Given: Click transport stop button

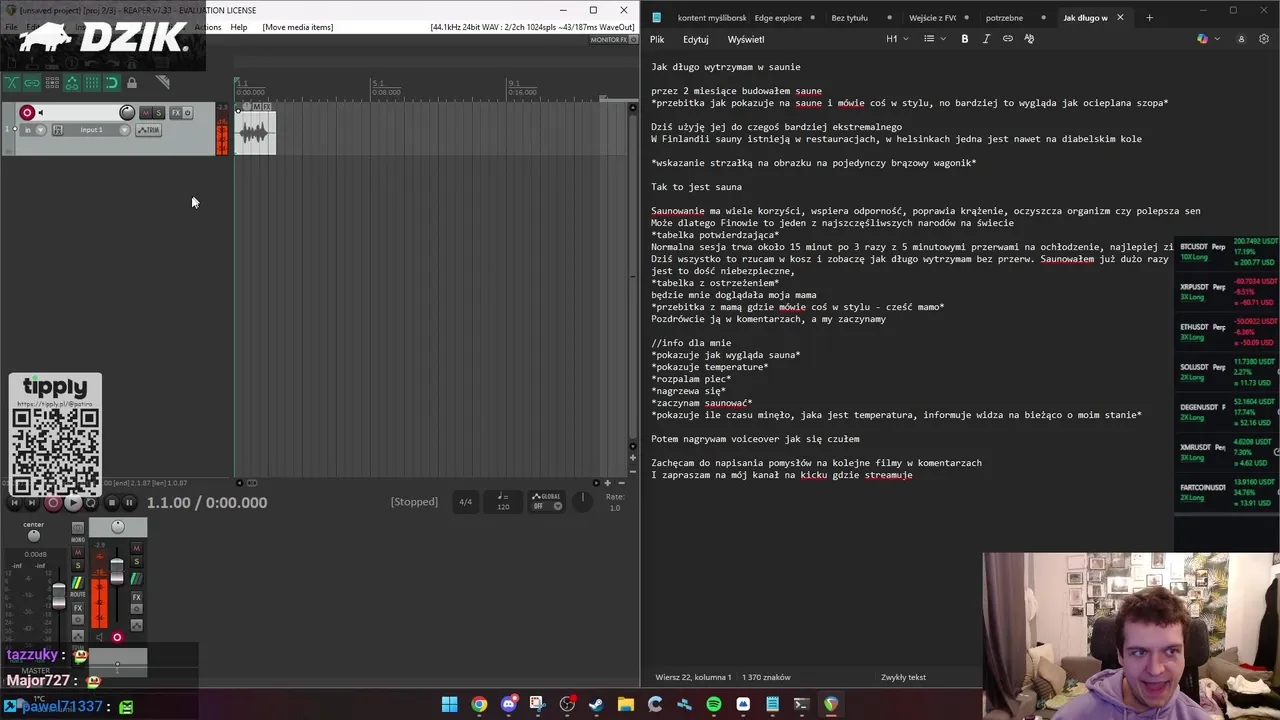Looking at the screenshot, I should point(112,503).
